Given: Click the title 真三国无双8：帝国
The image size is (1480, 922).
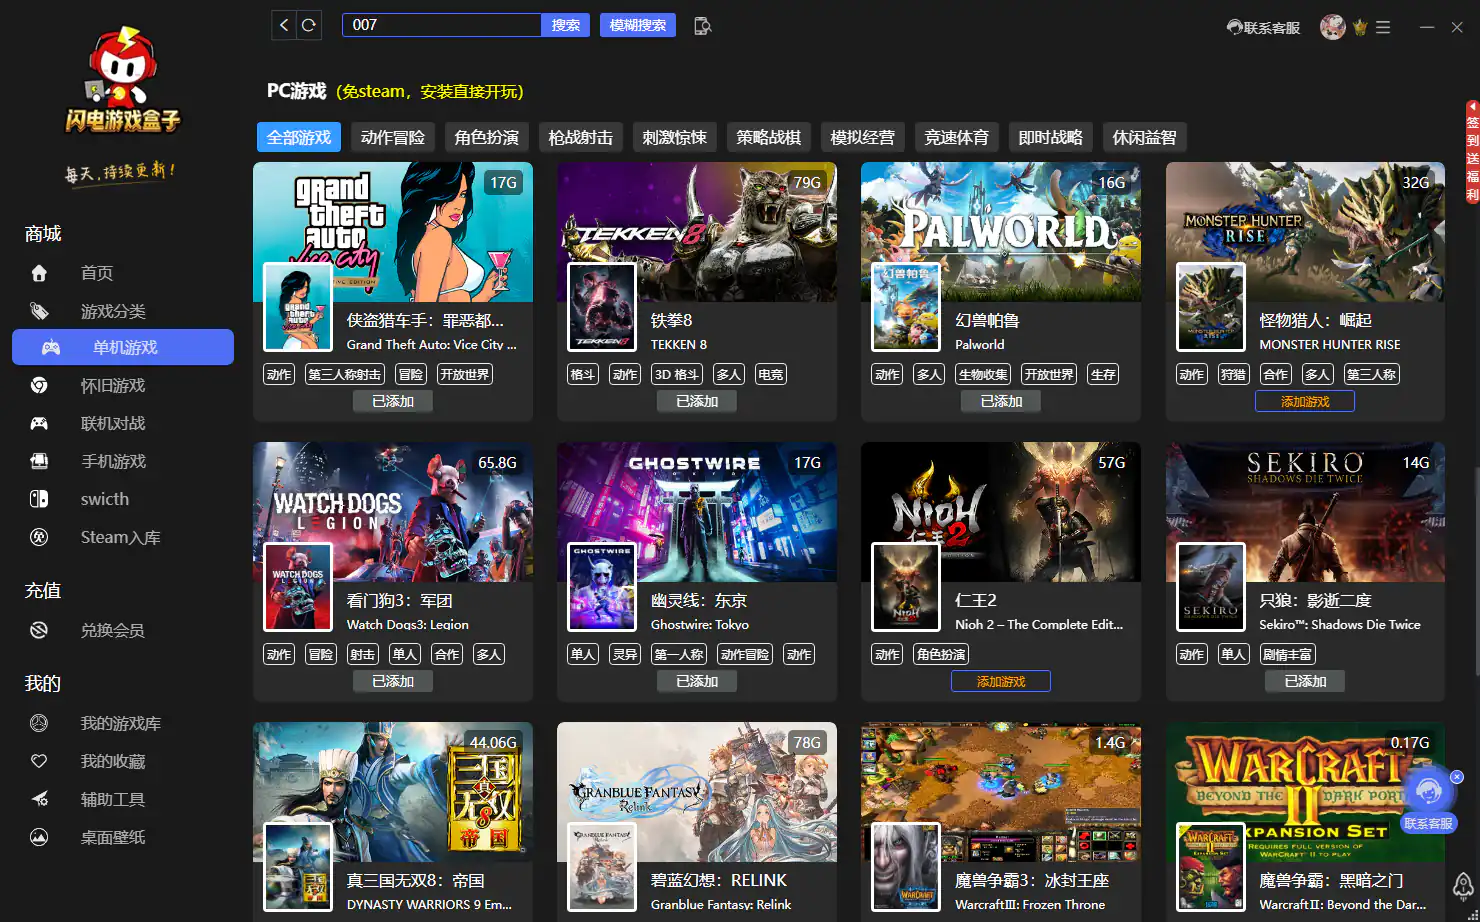Looking at the screenshot, I should point(416,881).
